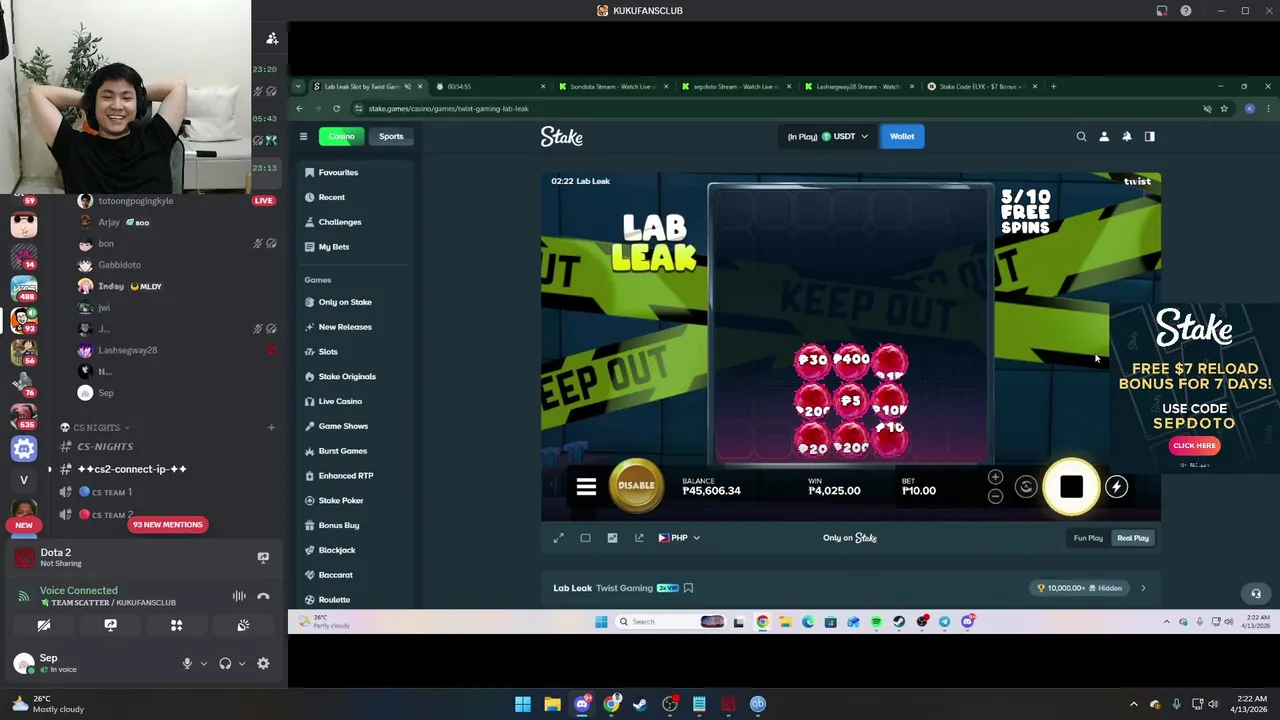Switch to theatre mode icon
This screenshot has width=1280, height=720.
pyautogui.click(x=585, y=538)
